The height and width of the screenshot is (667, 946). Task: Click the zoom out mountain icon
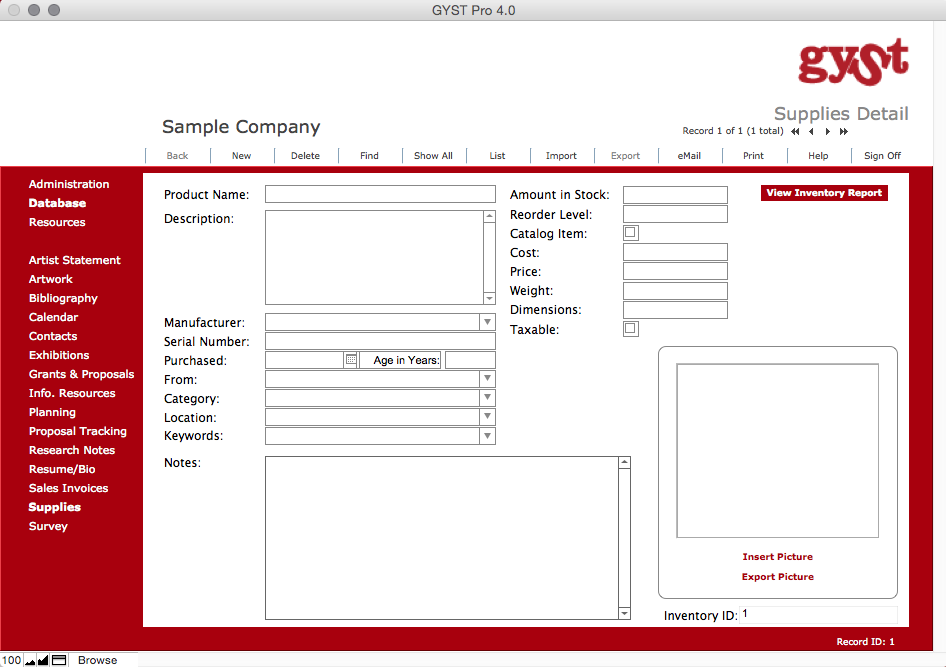[30, 660]
